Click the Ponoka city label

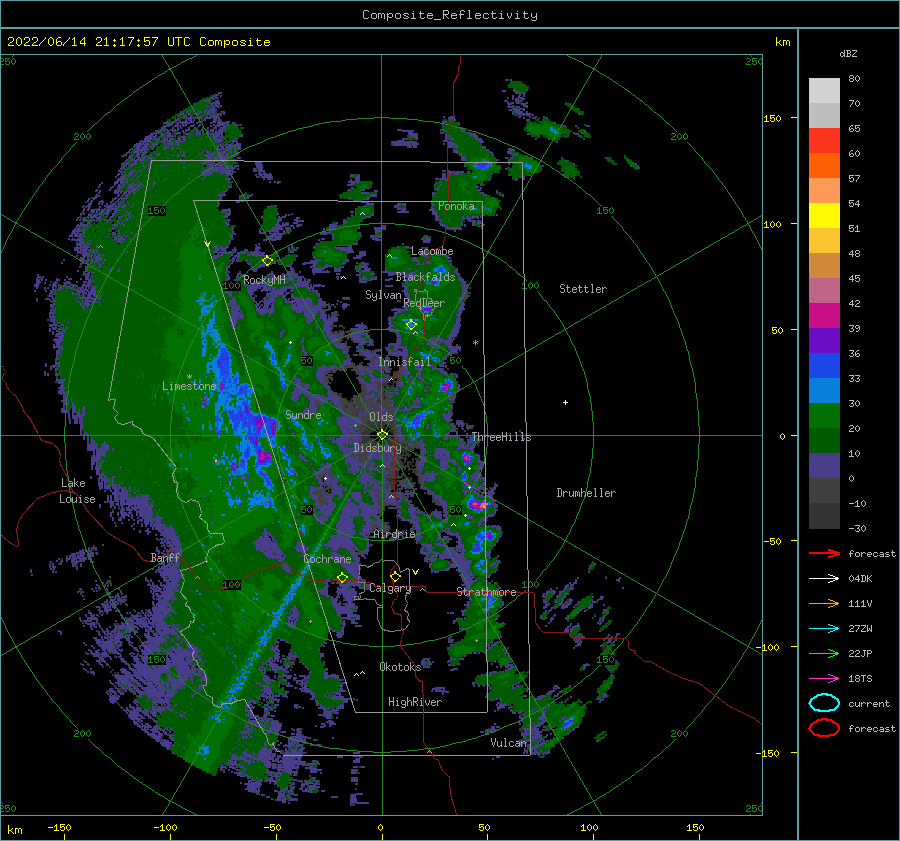coord(456,206)
